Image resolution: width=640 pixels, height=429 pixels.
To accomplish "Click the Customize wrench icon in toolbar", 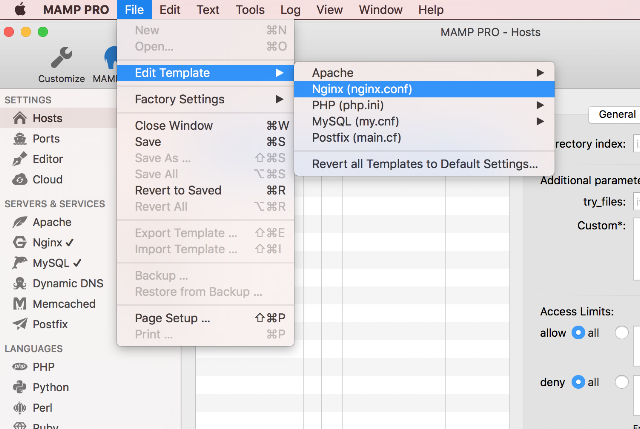I will click(62, 58).
